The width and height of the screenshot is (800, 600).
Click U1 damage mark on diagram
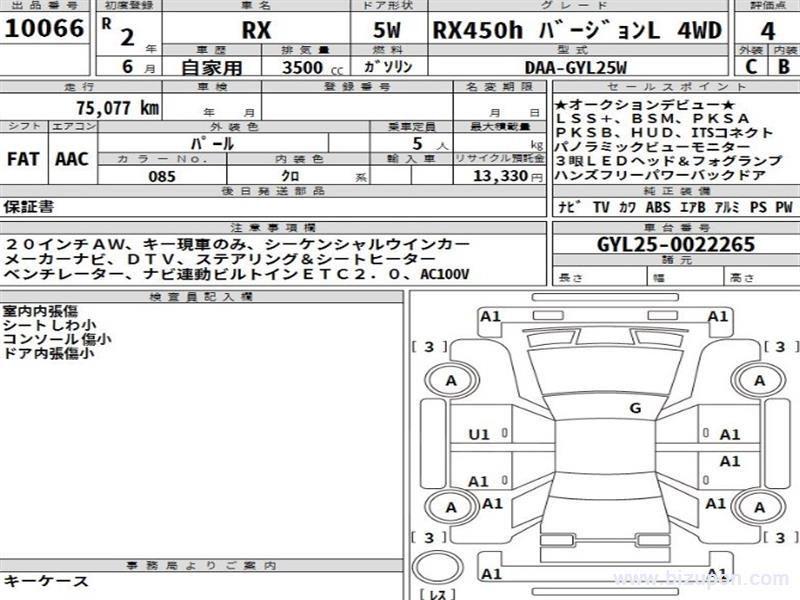479,435
